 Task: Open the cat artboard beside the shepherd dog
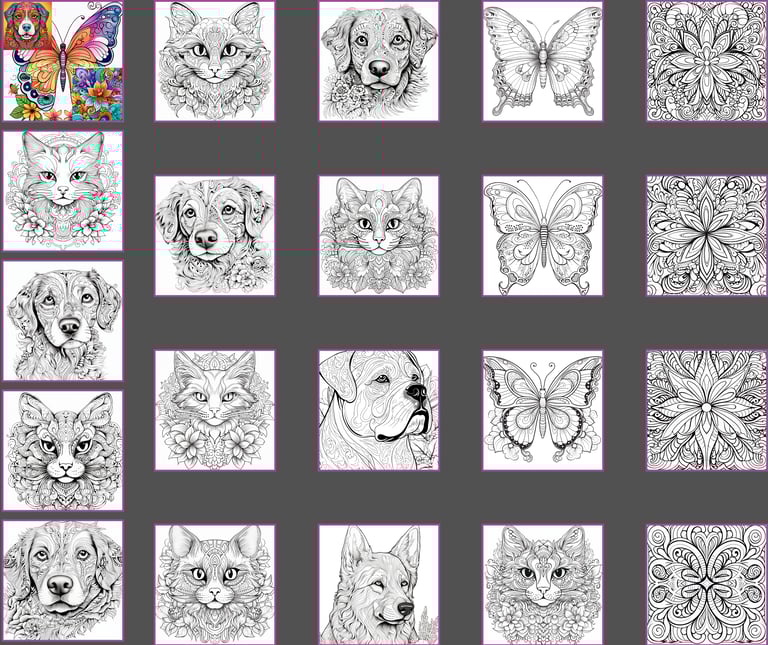click(215, 585)
